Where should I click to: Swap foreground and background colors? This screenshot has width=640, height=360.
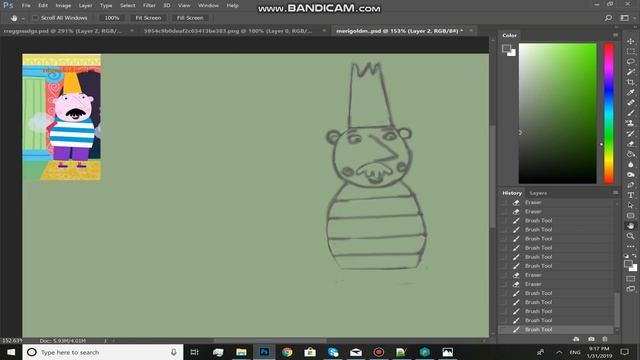click(x=634, y=256)
